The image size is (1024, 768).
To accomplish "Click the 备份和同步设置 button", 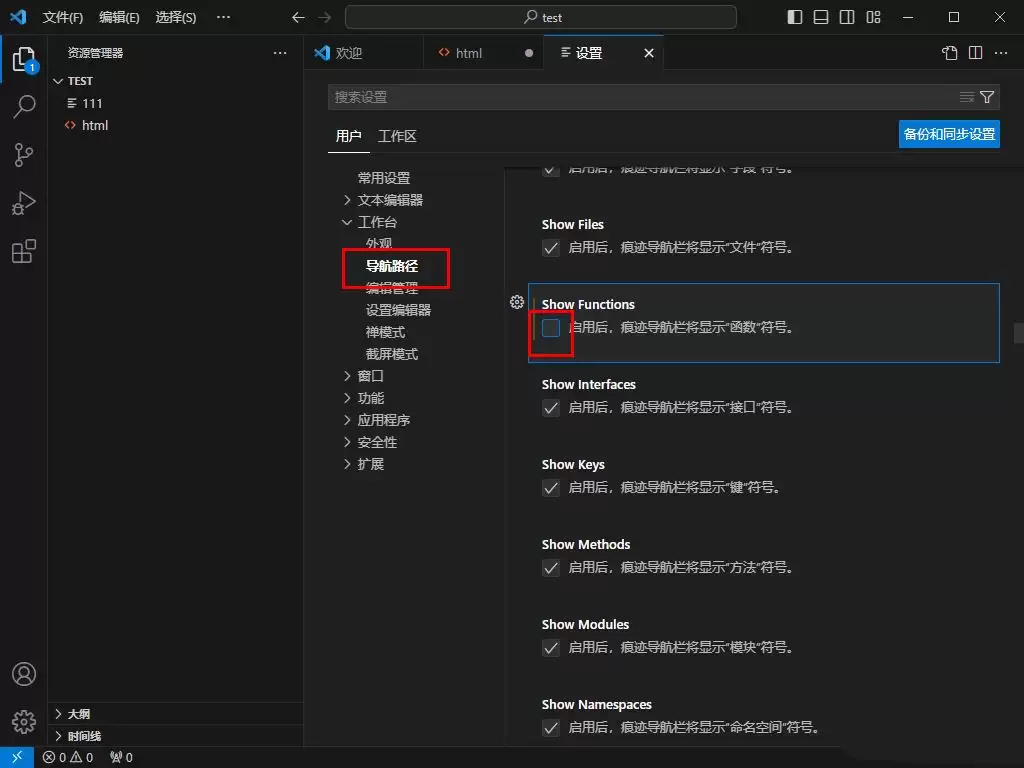I will coord(948,133).
